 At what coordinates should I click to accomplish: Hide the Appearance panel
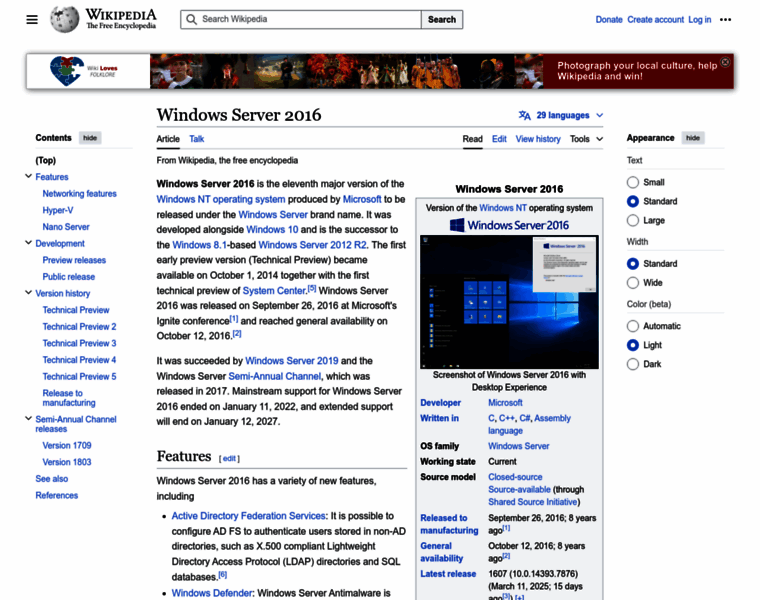tap(693, 138)
